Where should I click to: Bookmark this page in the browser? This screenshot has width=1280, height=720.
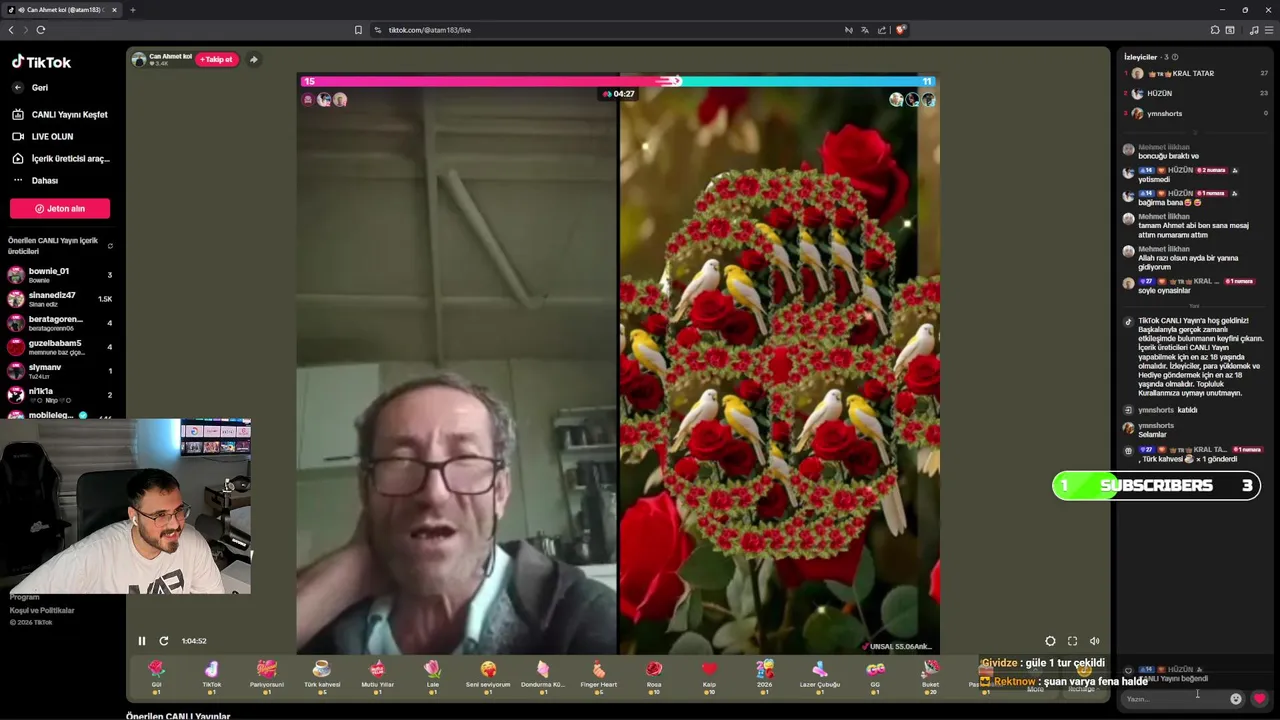point(358,30)
